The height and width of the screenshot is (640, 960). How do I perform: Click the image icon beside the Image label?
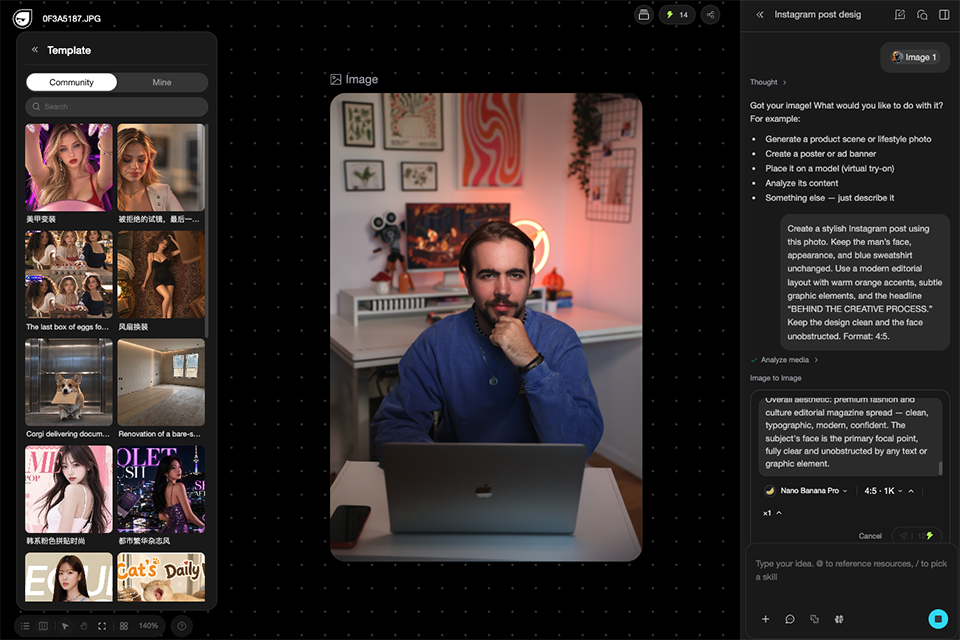[336, 79]
